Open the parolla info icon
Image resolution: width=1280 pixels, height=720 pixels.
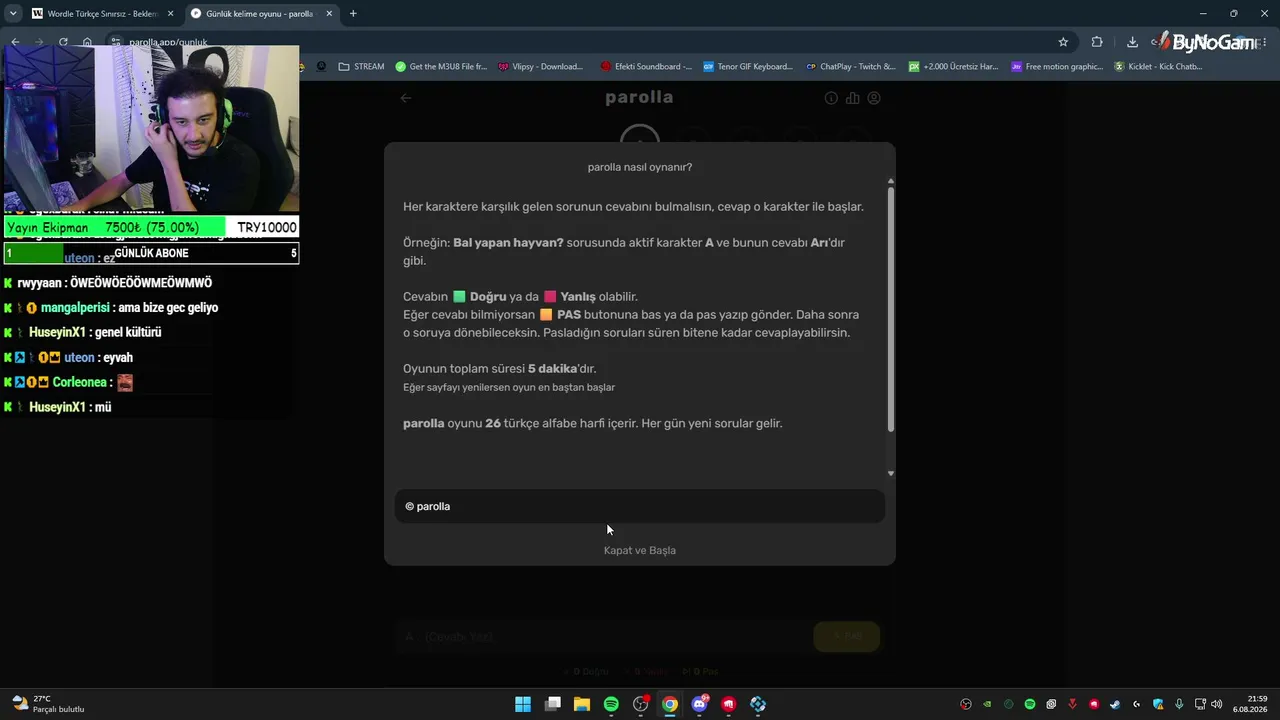click(x=831, y=98)
